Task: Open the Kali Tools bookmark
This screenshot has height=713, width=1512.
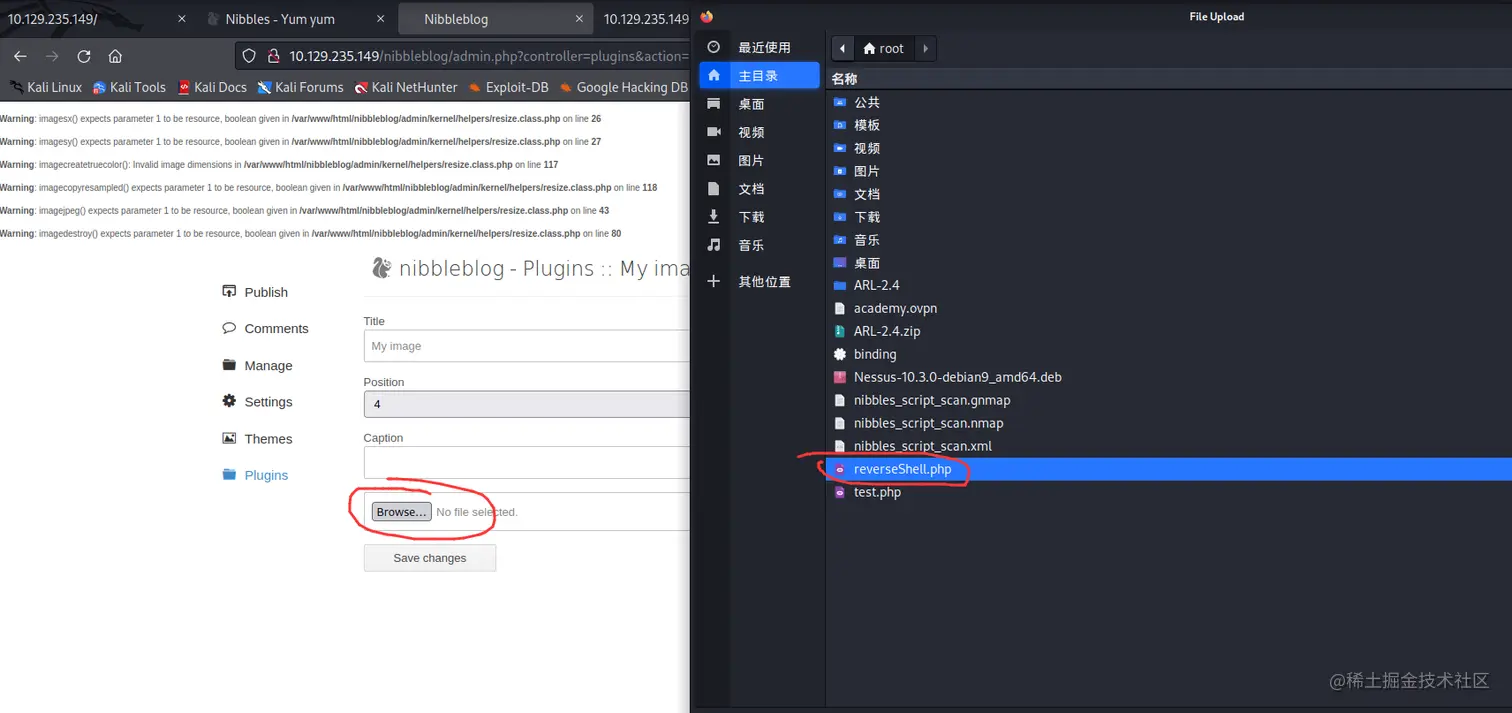Action: 129,87
